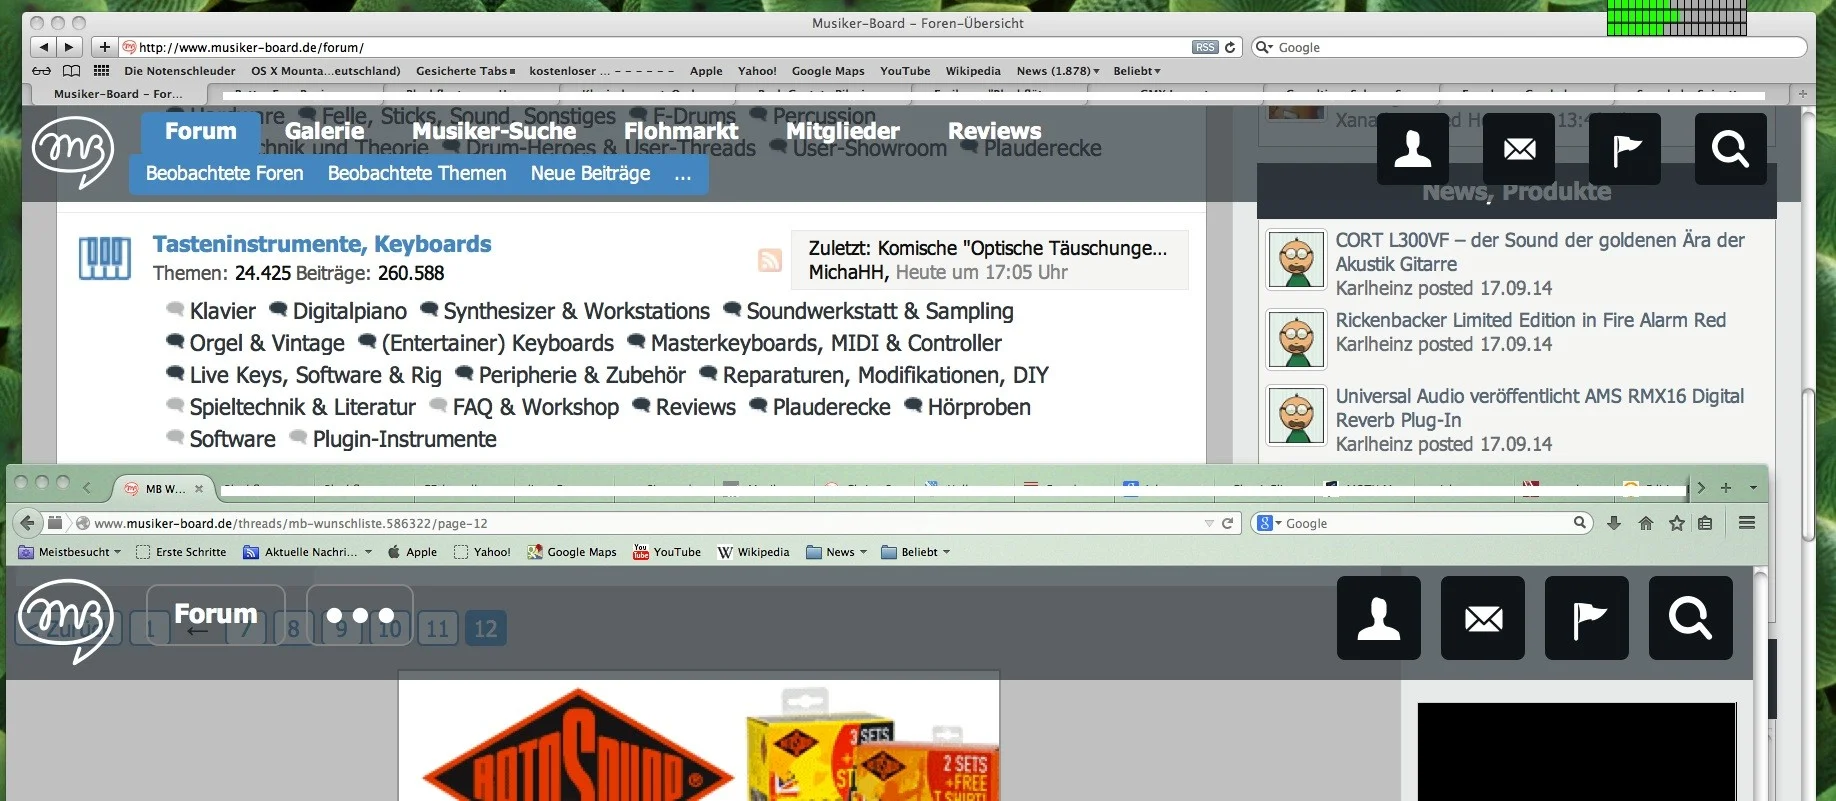Open Synthesizer & Workstations subforum
Image resolution: width=1836 pixels, height=801 pixels.
[577, 311]
